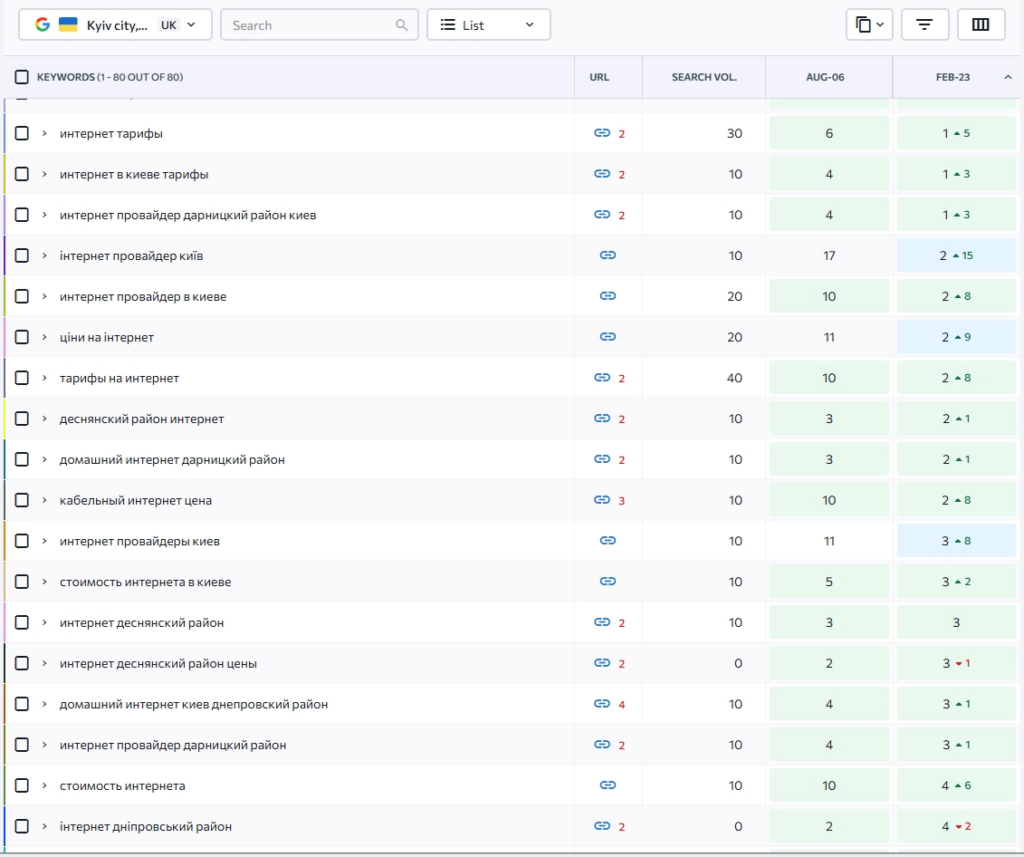
Task: Open URL link icon for интернет тарифы
Action: coord(602,133)
